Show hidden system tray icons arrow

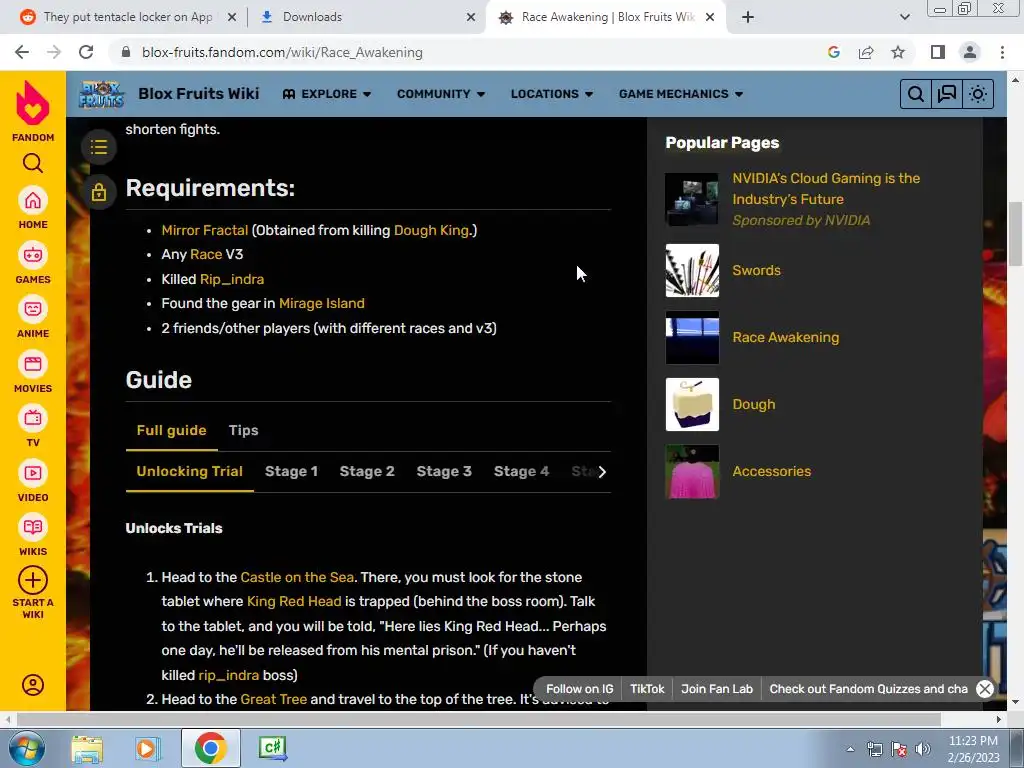tap(850, 749)
